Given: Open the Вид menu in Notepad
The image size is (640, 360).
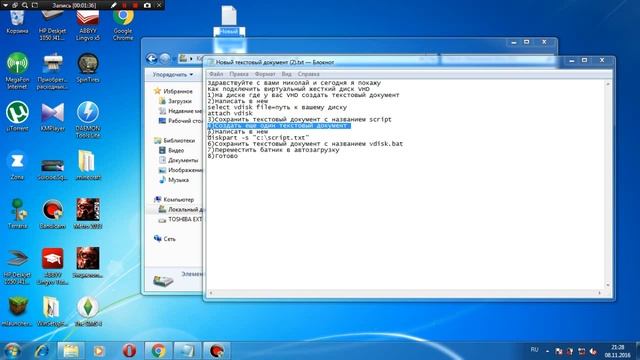Looking at the screenshot, I should tap(287, 74).
